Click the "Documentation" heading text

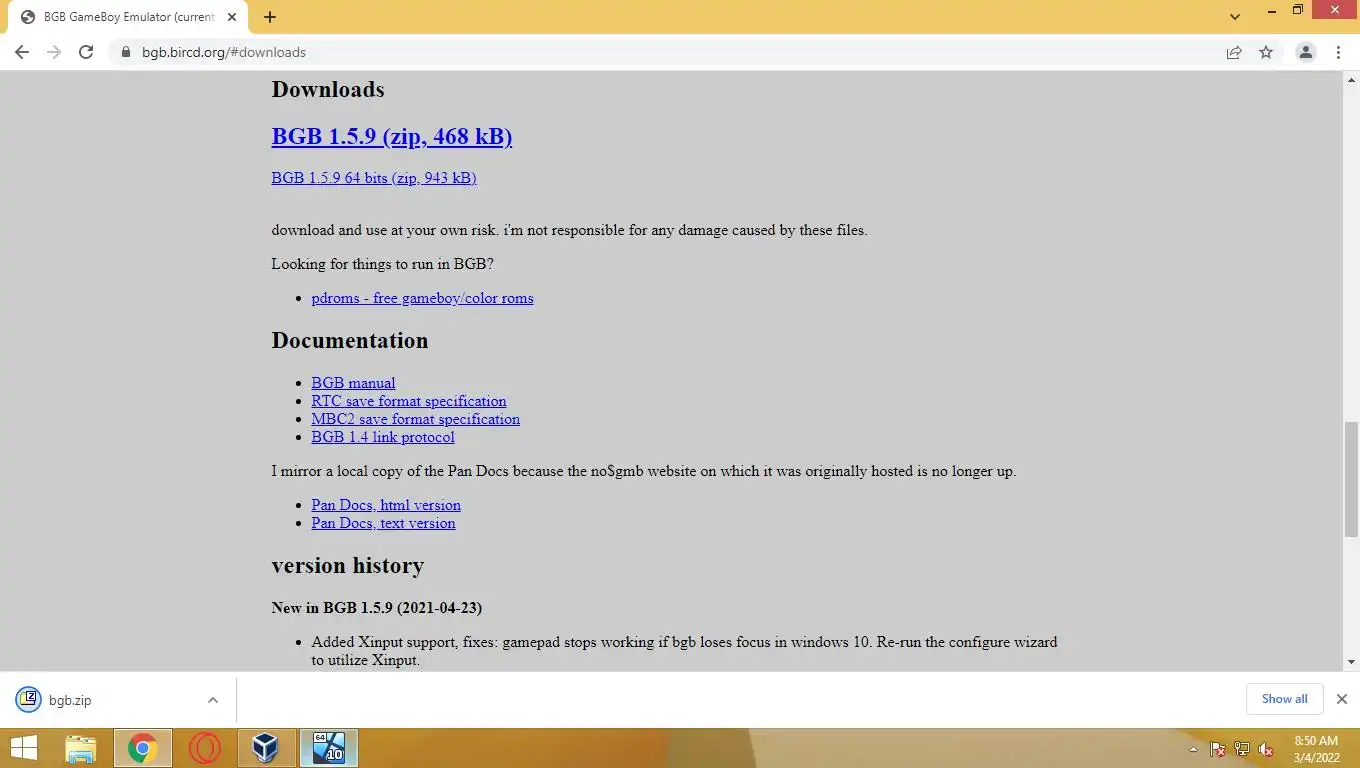[x=350, y=340]
